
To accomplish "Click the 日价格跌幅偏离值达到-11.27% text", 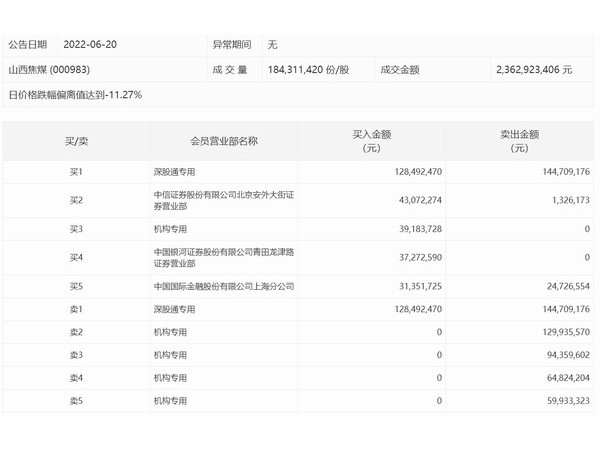I will coord(76,95).
